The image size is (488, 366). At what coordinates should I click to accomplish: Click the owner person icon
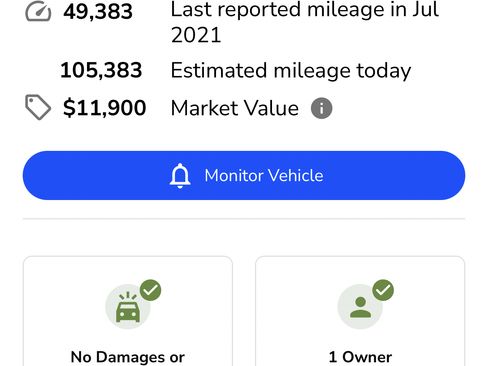click(x=360, y=307)
